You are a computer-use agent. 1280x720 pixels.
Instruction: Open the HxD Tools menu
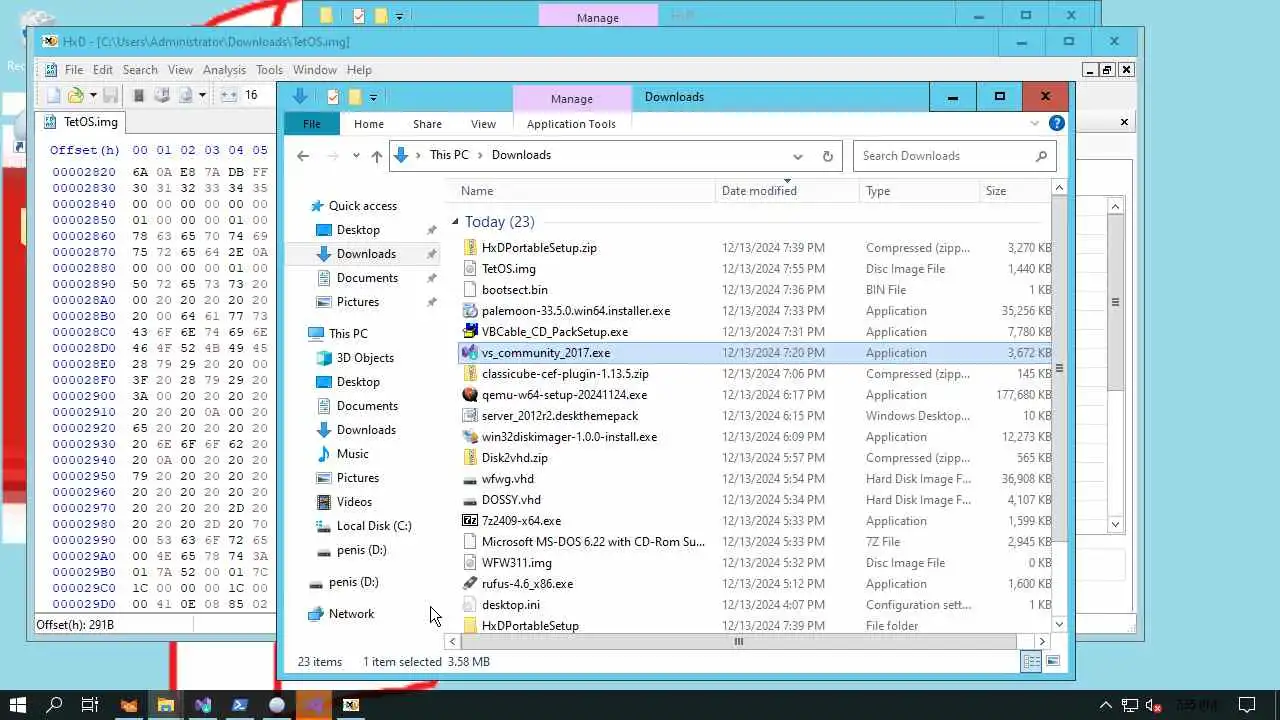coord(269,70)
